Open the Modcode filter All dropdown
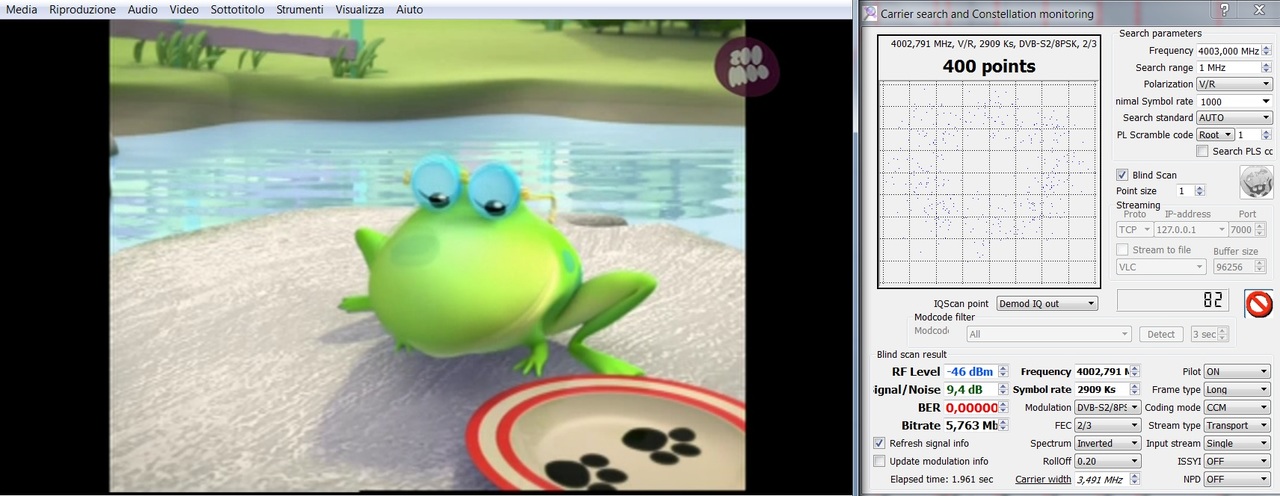This screenshot has height=496, width=1280. (1049, 334)
